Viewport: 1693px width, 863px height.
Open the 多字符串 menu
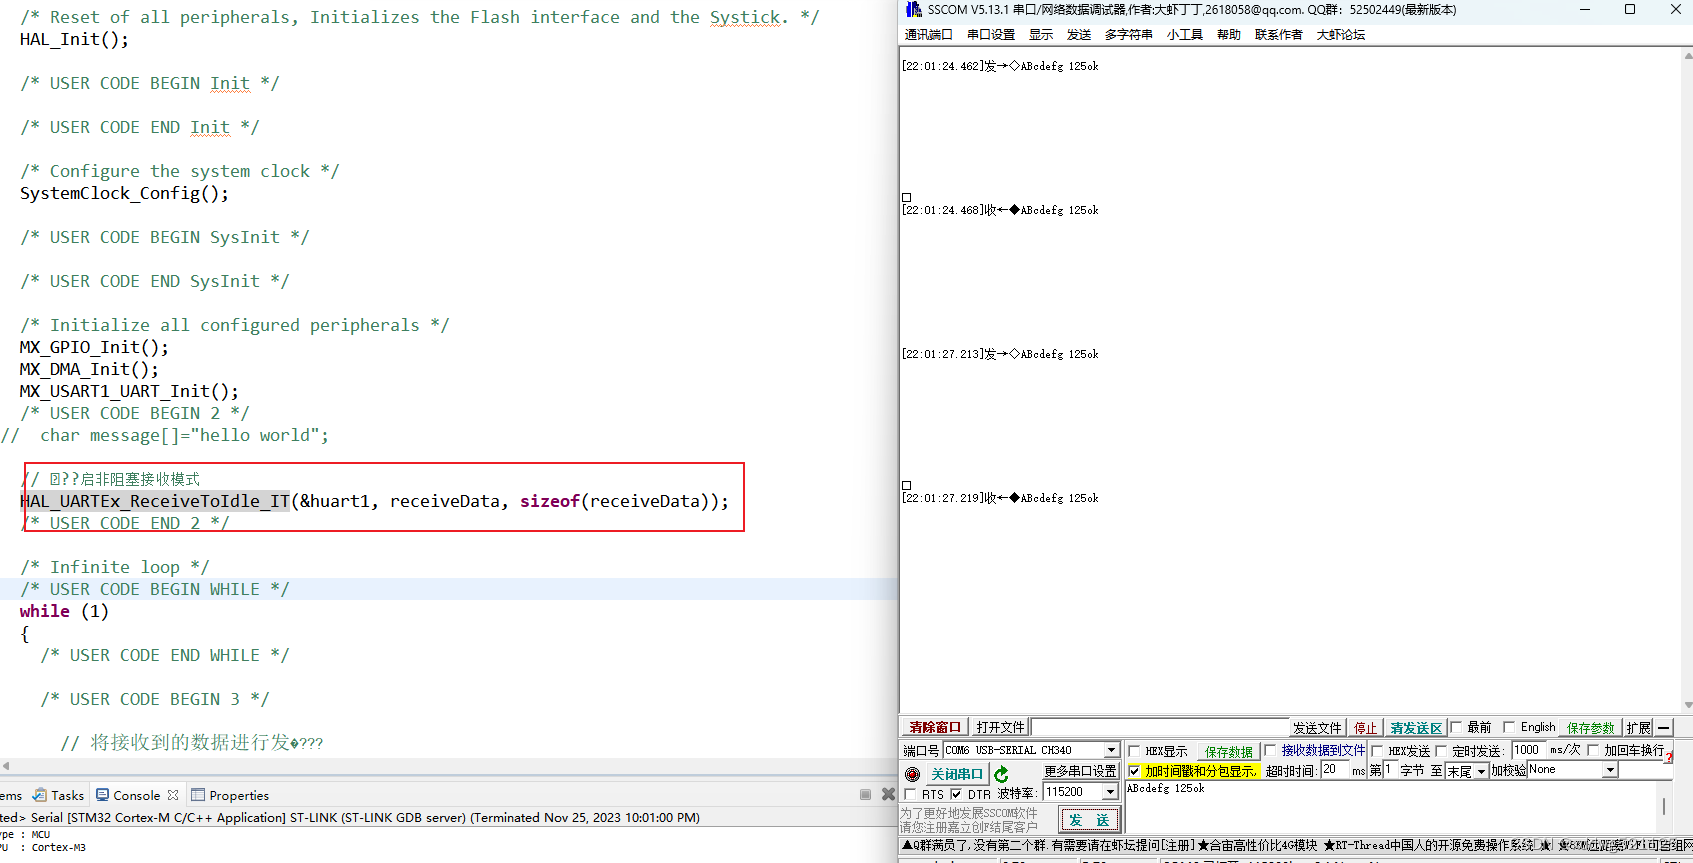pyautogui.click(x=1129, y=35)
